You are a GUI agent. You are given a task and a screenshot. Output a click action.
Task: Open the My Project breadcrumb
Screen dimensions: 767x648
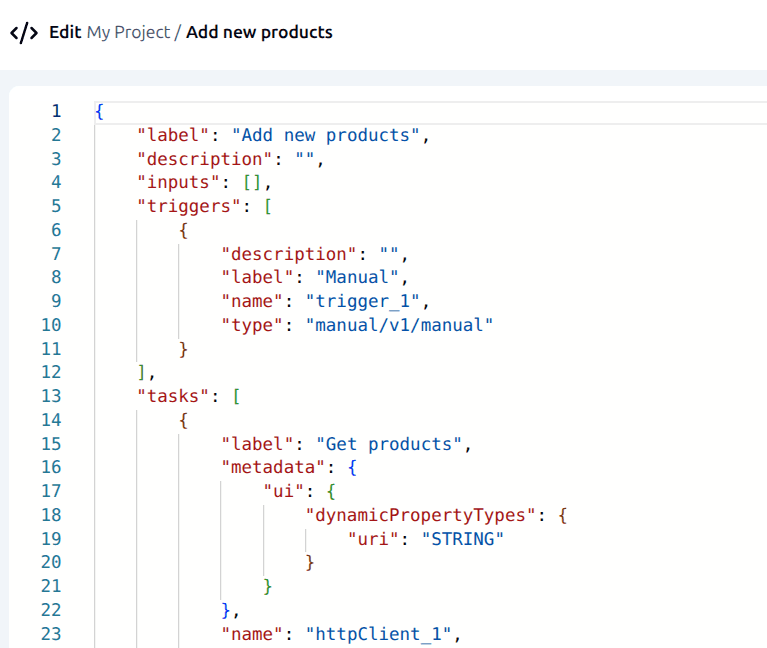pos(129,32)
